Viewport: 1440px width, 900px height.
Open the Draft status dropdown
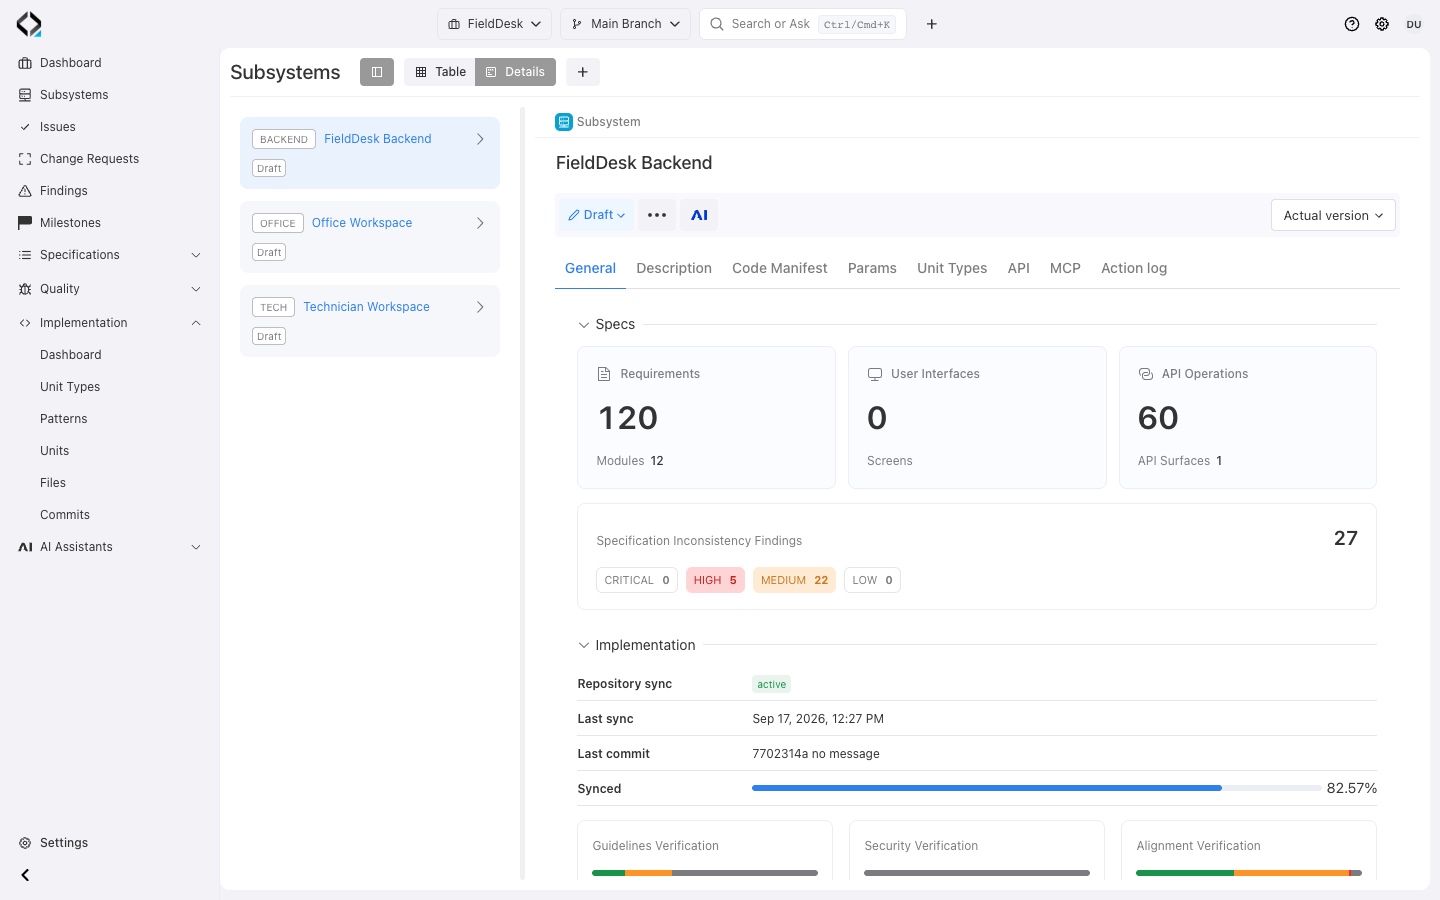point(596,215)
